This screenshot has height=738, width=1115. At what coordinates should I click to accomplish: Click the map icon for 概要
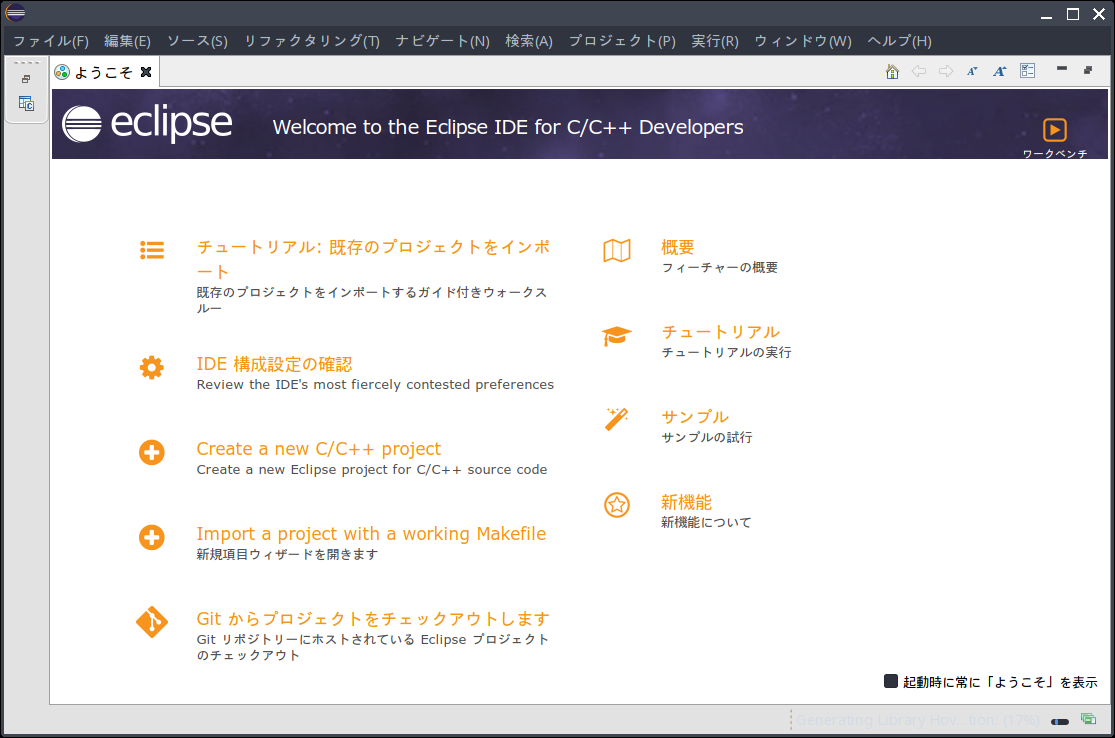point(617,250)
